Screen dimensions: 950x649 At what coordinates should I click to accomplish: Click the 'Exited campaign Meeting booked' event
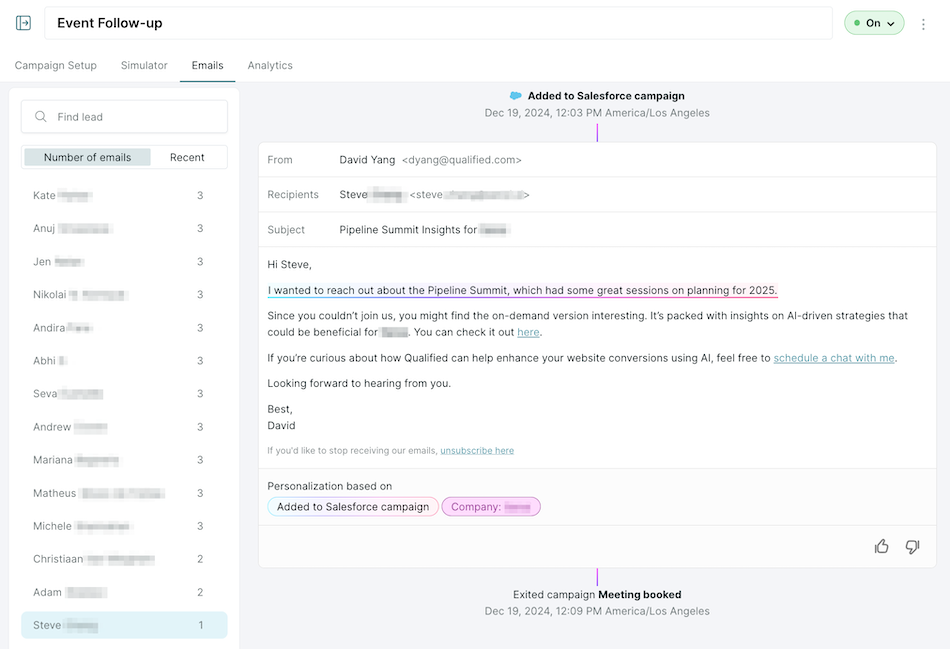click(x=597, y=594)
